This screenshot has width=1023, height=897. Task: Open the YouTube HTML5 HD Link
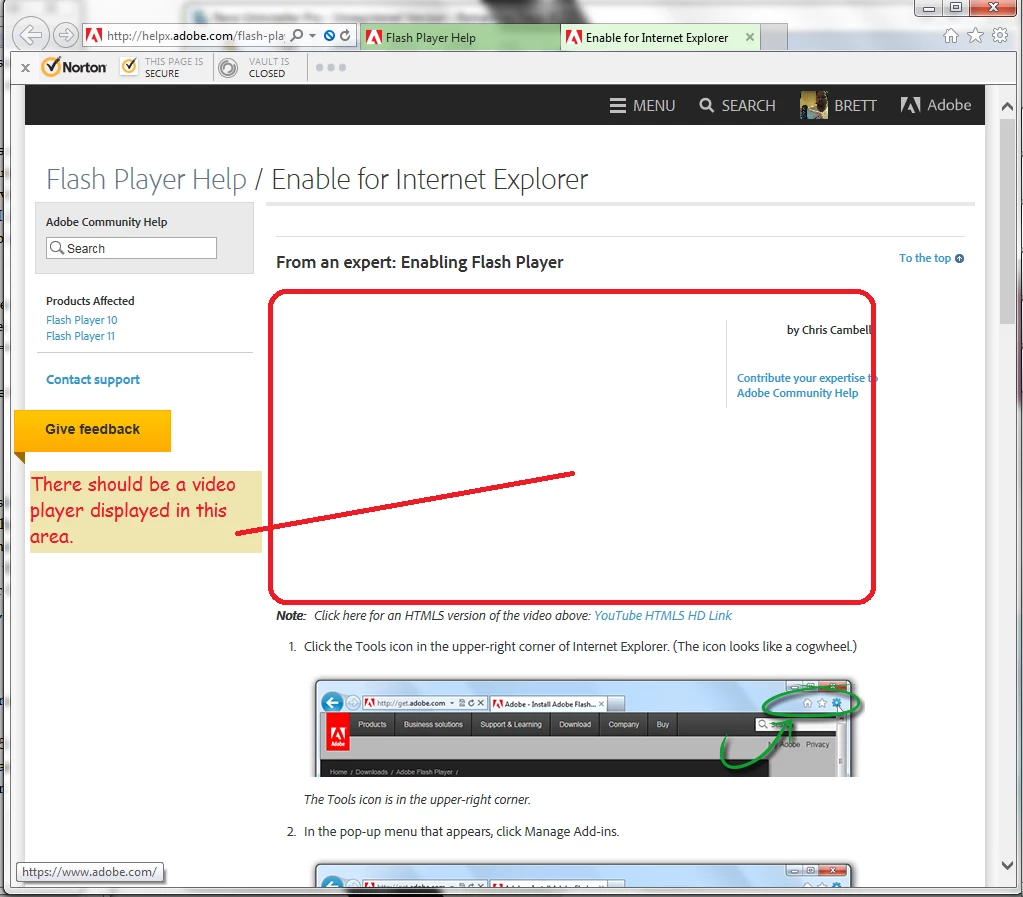coord(662,615)
